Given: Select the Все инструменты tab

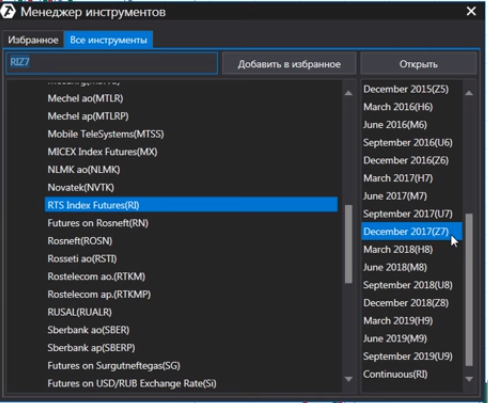Looking at the screenshot, I should [108, 40].
